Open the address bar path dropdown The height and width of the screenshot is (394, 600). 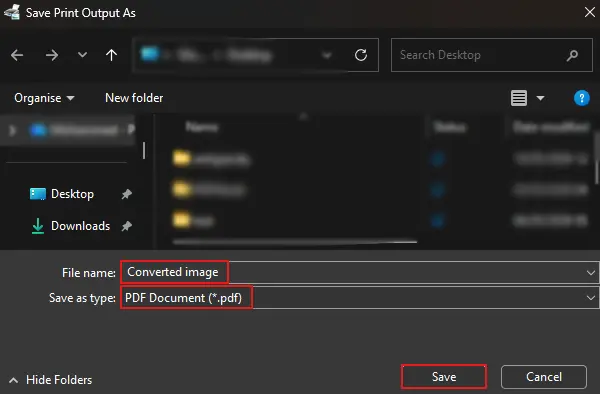click(x=326, y=55)
